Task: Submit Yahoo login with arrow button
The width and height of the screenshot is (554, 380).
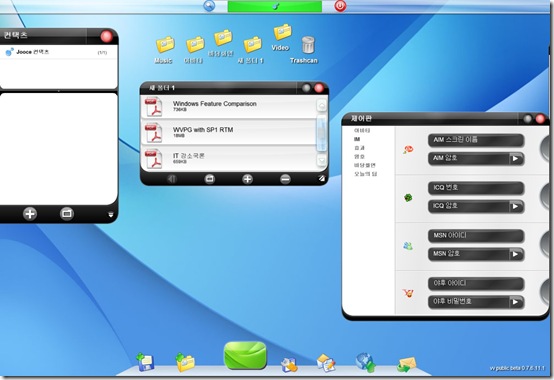Action: [x=516, y=302]
